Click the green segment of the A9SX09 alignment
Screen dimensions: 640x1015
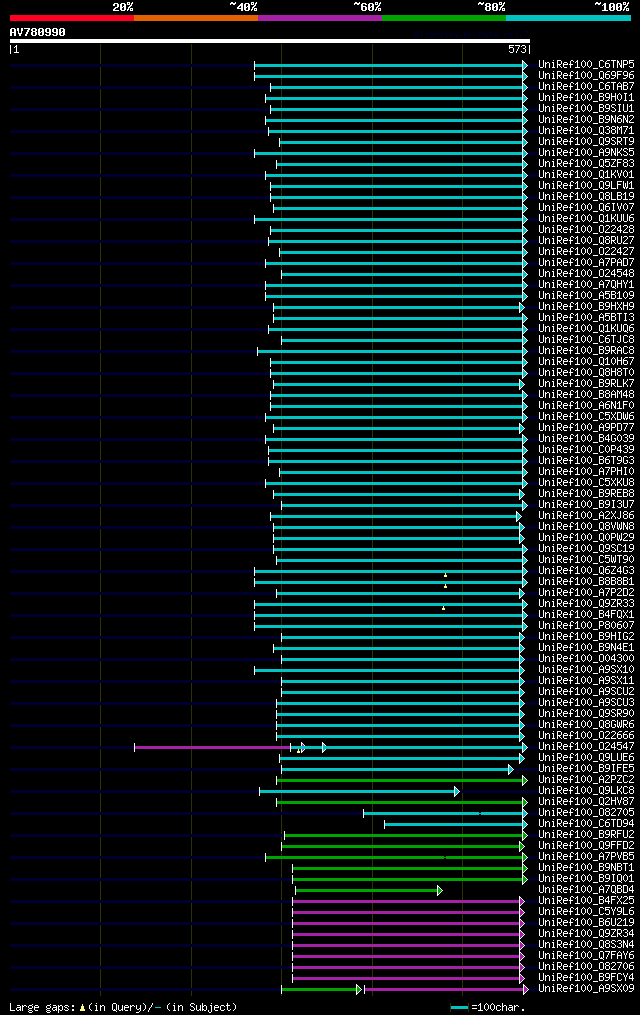click(x=320, y=990)
